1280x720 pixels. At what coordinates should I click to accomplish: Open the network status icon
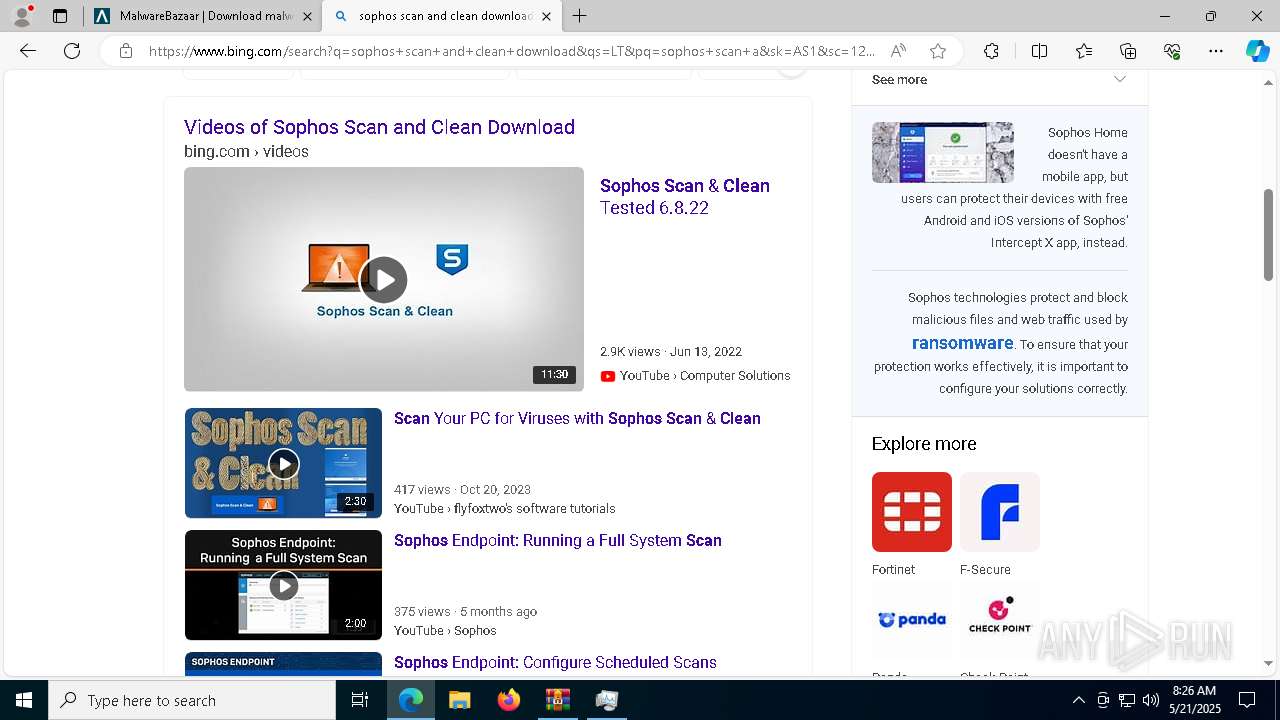(x=1127, y=700)
